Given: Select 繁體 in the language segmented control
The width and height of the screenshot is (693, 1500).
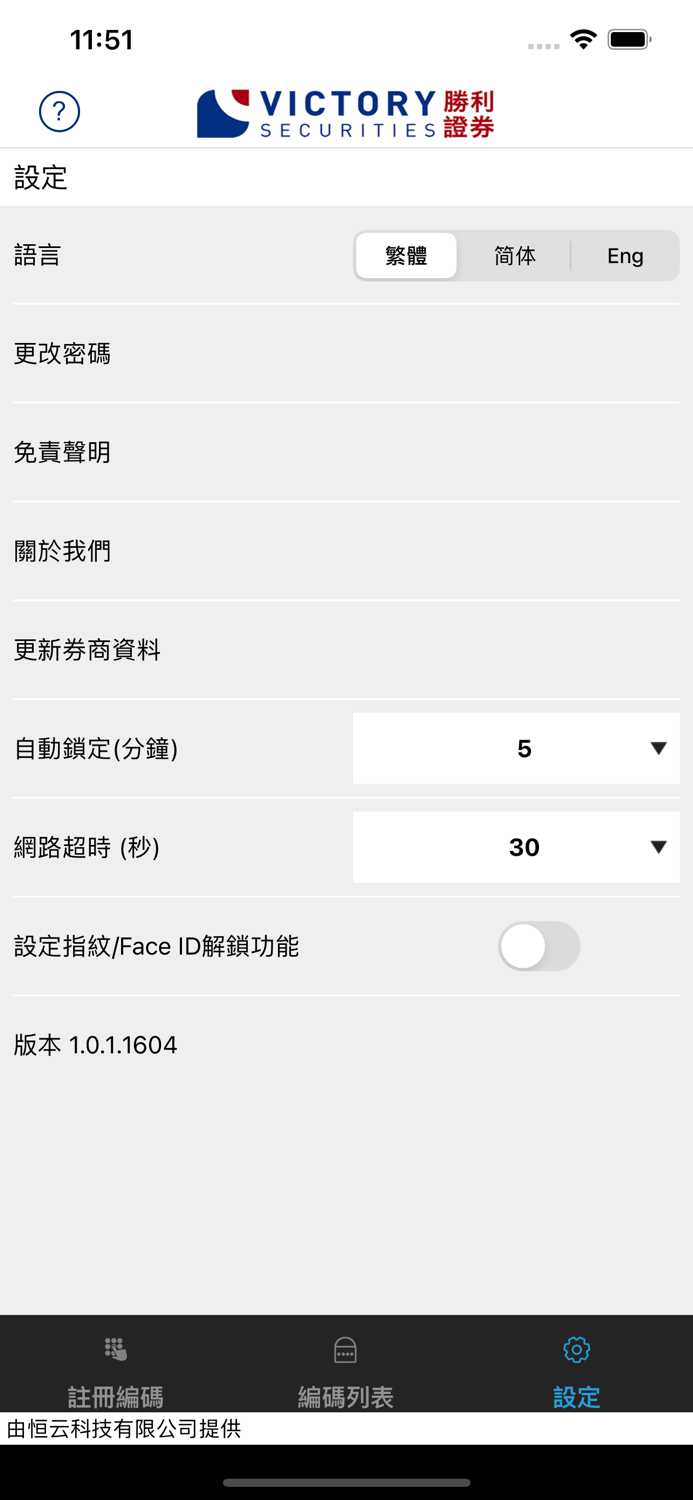Looking at the screenshot, I should 406,256.
